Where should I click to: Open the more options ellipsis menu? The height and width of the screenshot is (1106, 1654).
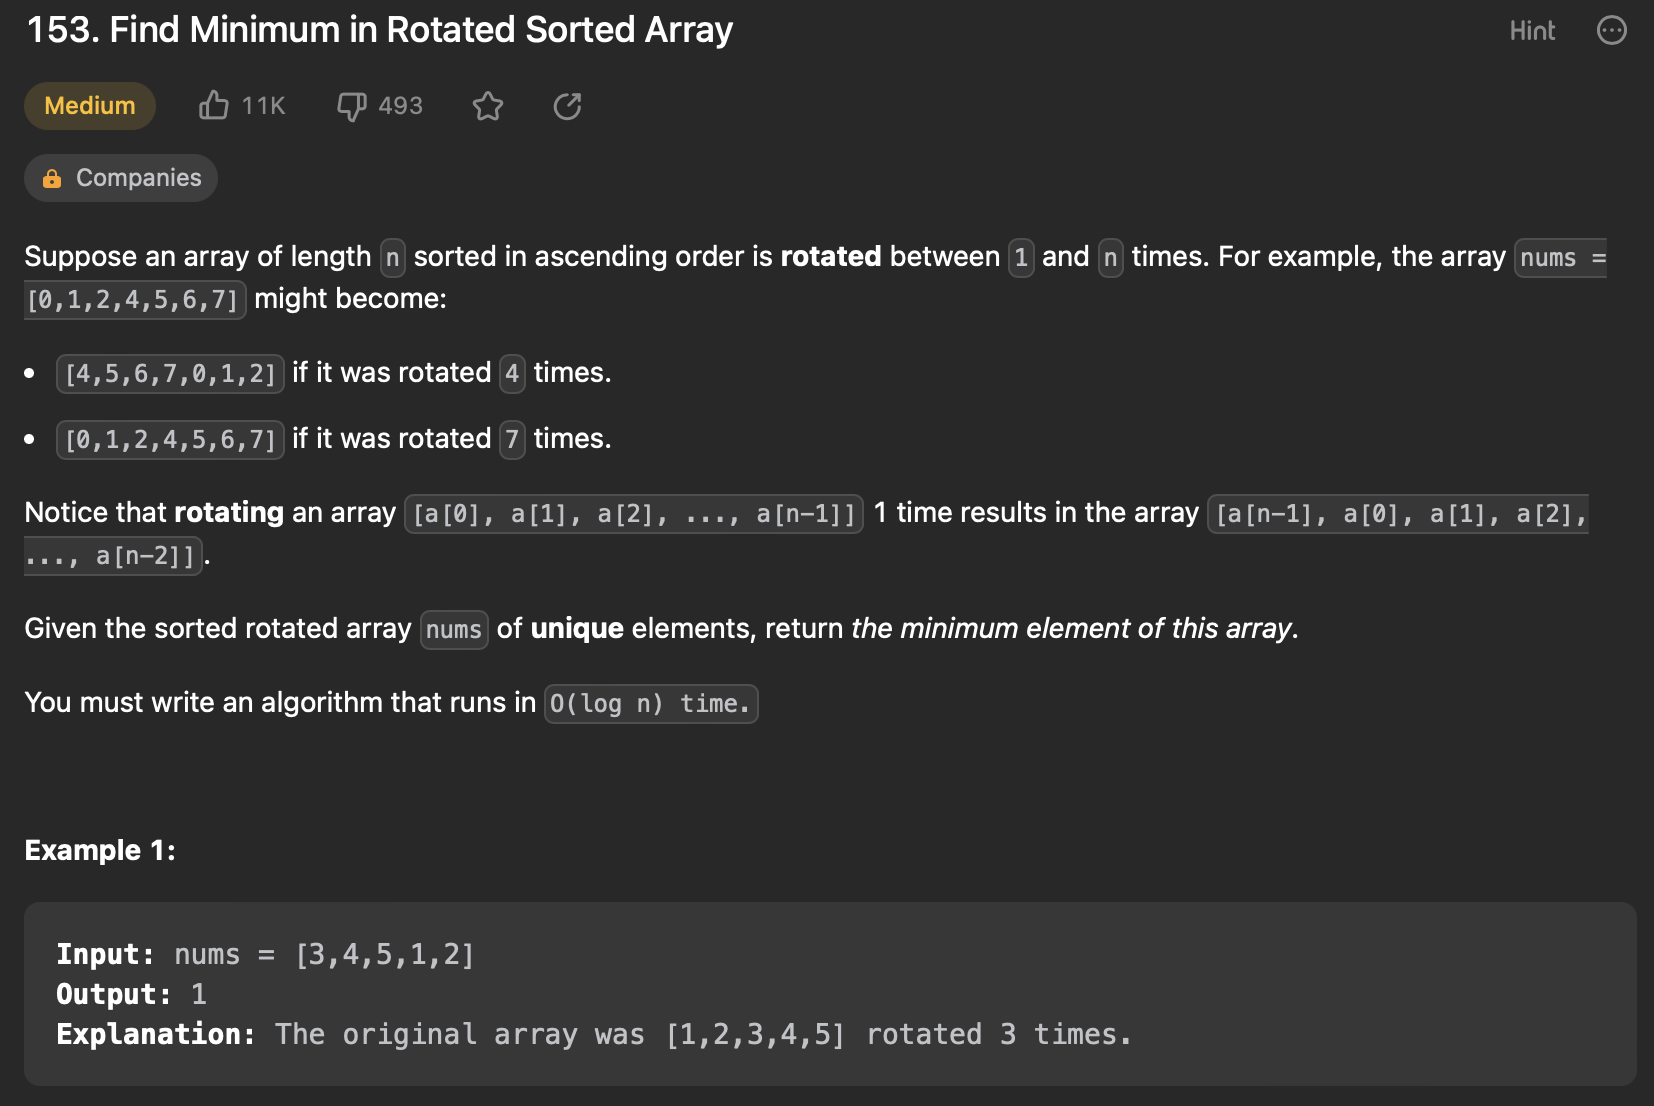point(1611,31)
